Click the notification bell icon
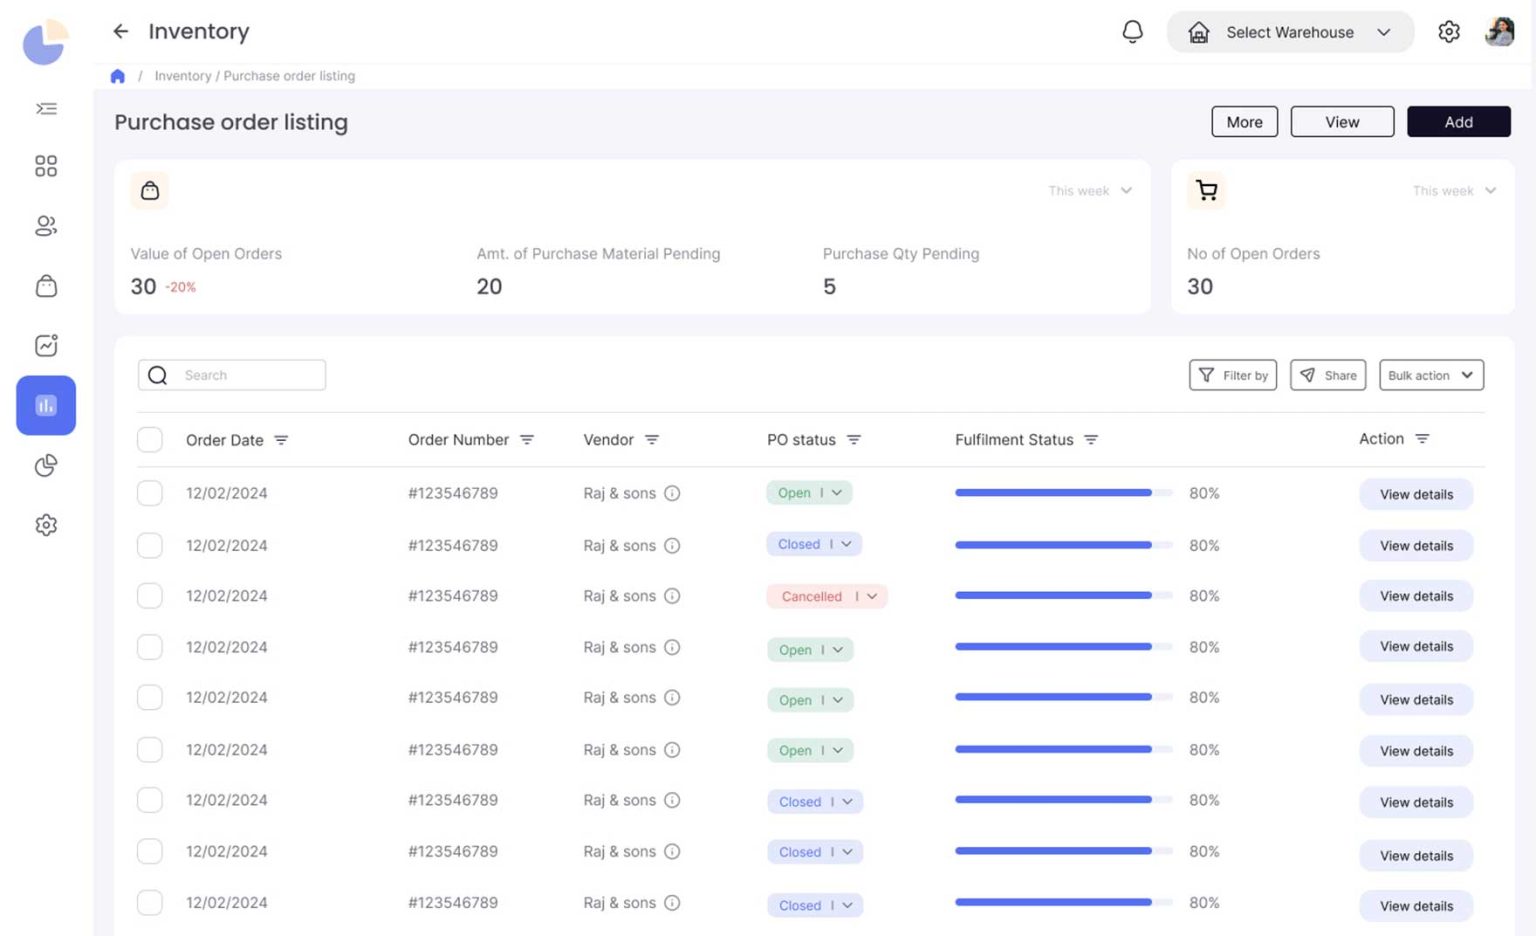 1133,31
